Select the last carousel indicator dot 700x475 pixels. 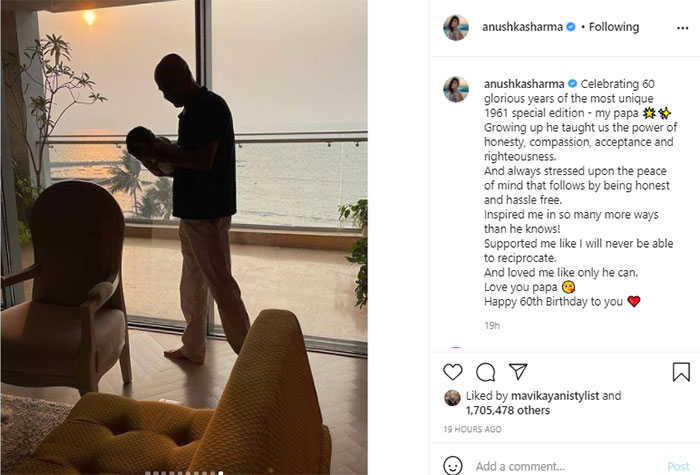pos(221,473)
